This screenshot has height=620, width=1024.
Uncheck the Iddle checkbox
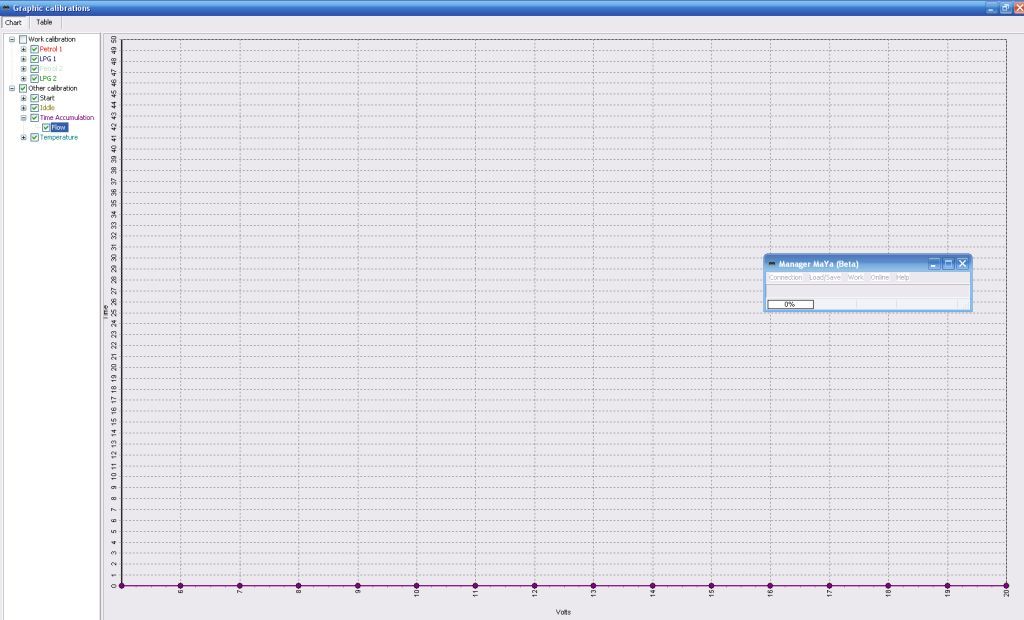tap(35, 108)
